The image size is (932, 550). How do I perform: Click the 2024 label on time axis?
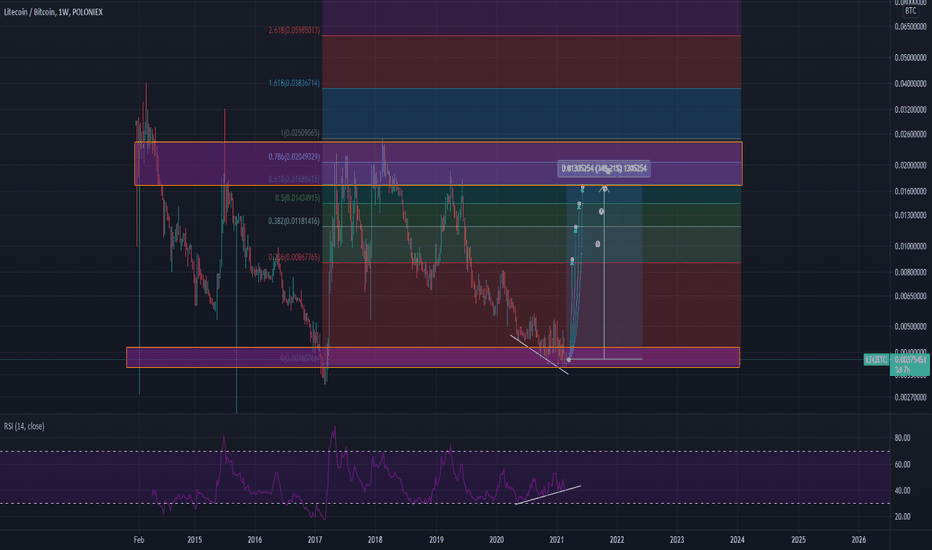(x=738, y=540)
